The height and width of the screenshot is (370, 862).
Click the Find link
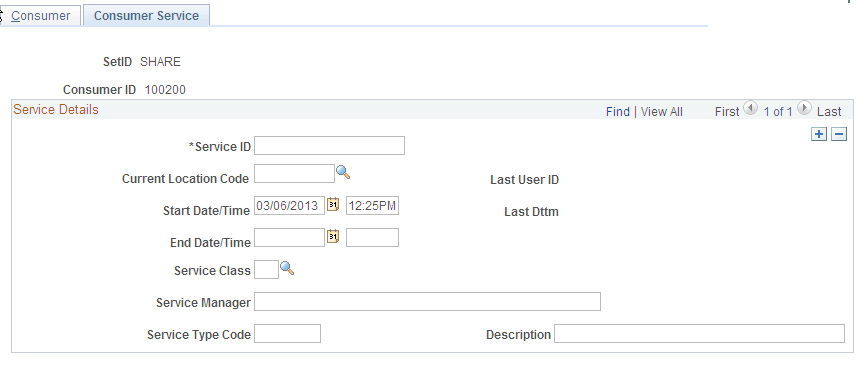click(x=617, y=112)
